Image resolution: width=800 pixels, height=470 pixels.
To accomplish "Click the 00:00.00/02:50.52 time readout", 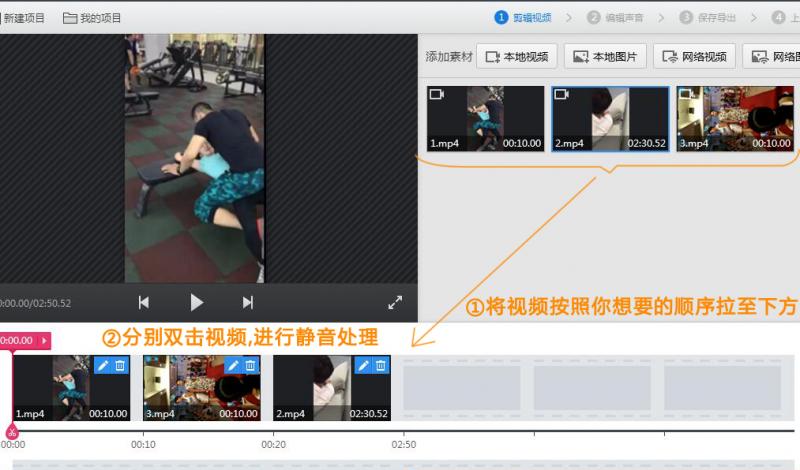I will (x=35, y=303).
